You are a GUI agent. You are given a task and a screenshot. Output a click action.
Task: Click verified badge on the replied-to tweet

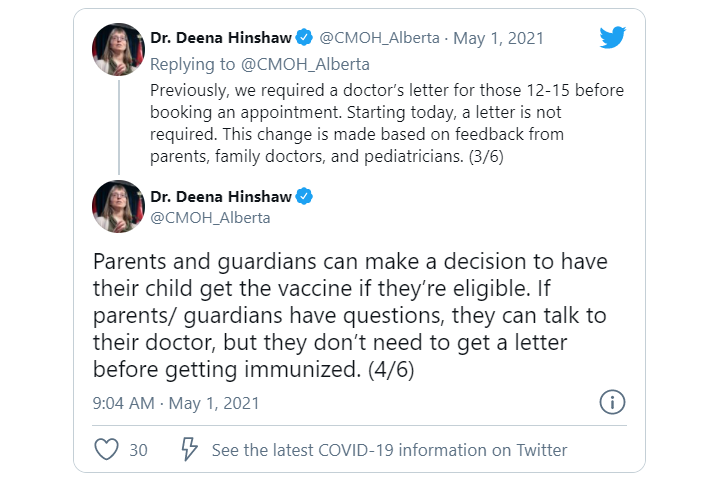[304, 37]
